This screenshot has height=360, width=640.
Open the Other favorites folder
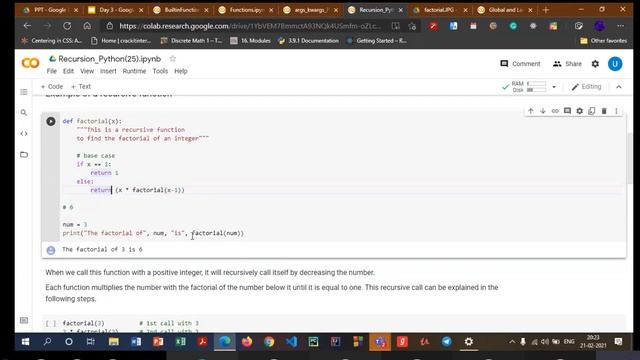click(x=603, y=40)
